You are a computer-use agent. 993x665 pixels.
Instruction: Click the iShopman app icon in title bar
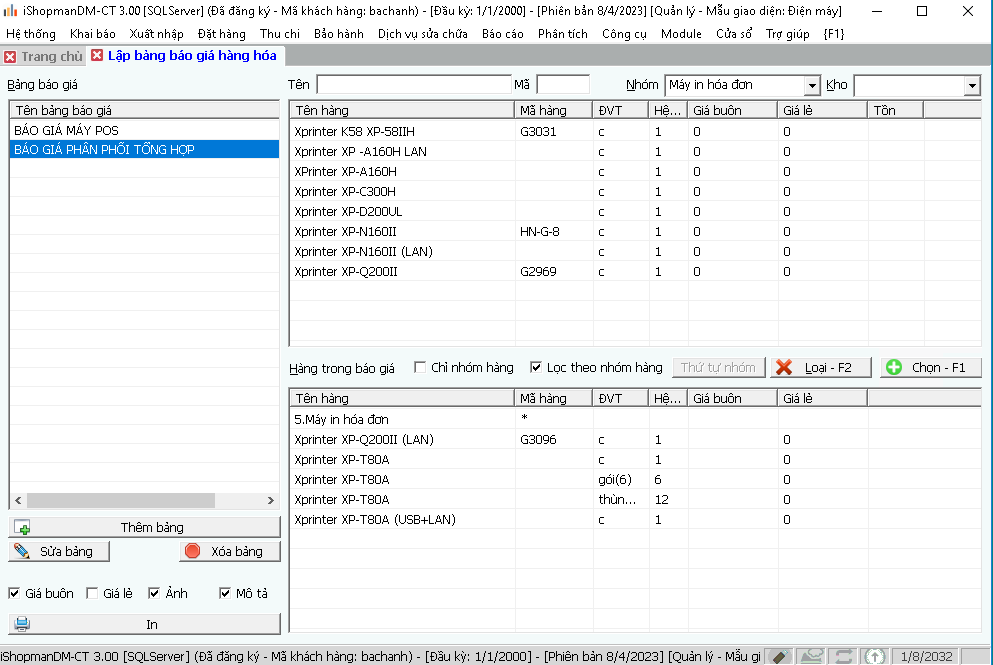10,11
